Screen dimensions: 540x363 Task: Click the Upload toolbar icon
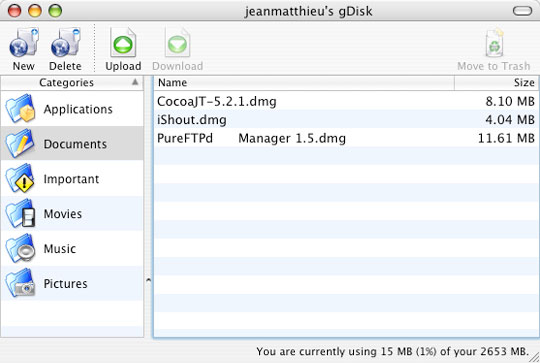pos(123,43)
